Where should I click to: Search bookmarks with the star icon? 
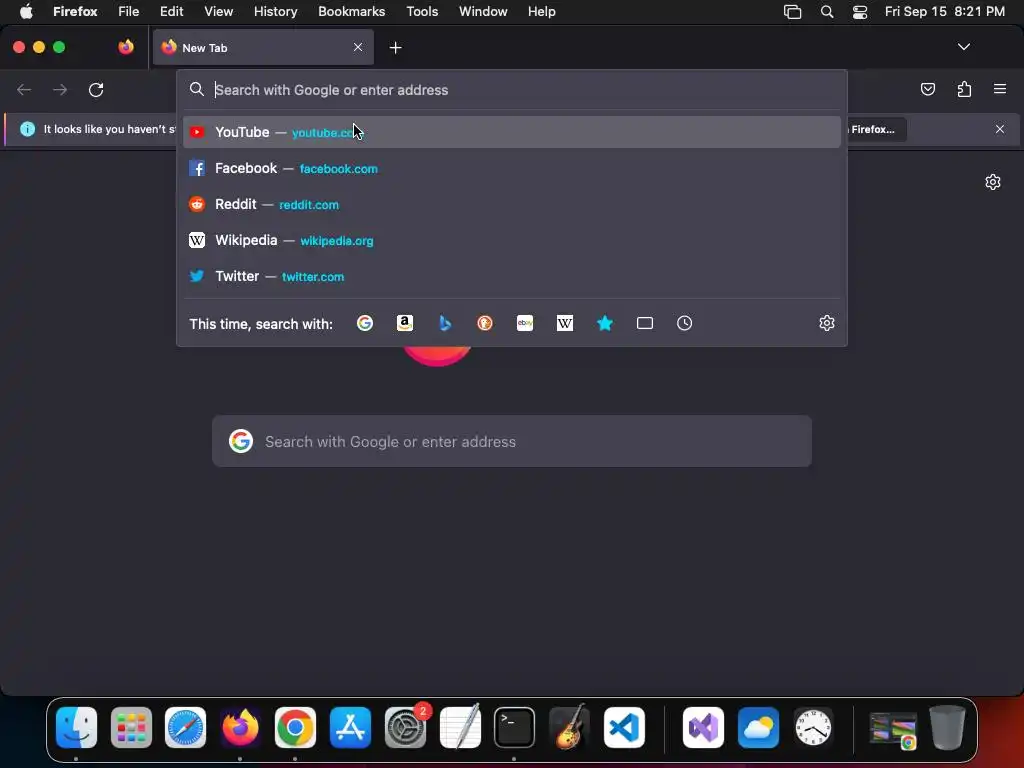(x=605, y=323)
